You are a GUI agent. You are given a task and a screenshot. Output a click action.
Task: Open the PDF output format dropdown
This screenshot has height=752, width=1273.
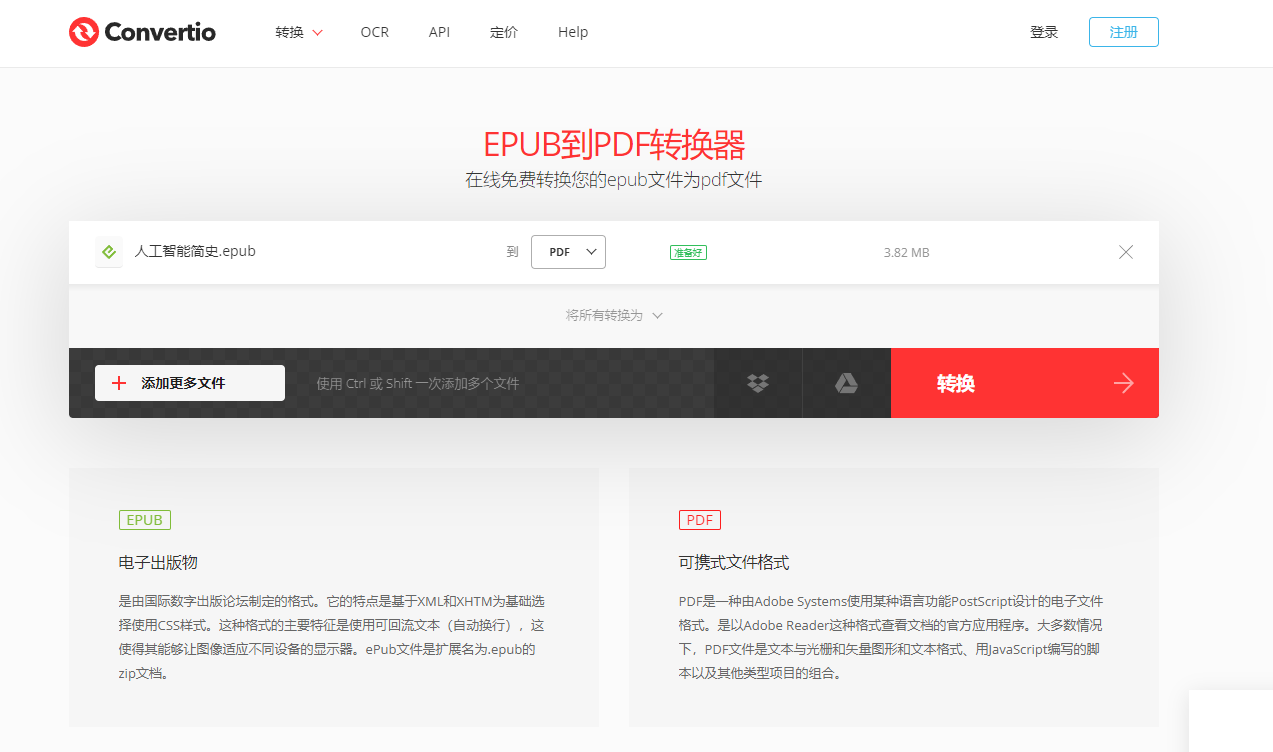coord(568,252)
